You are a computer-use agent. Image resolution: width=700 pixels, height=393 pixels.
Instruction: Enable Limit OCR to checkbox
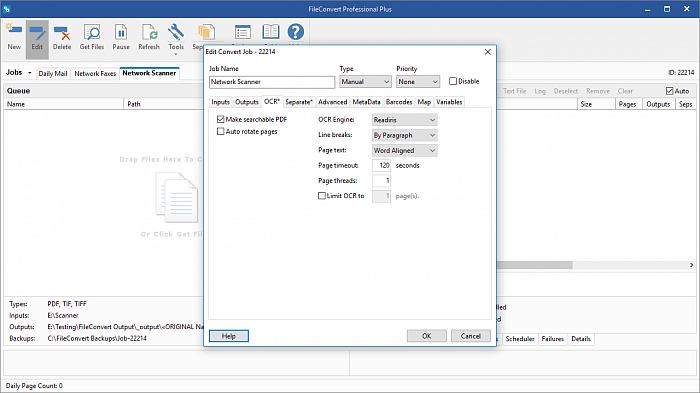[321, 196]
